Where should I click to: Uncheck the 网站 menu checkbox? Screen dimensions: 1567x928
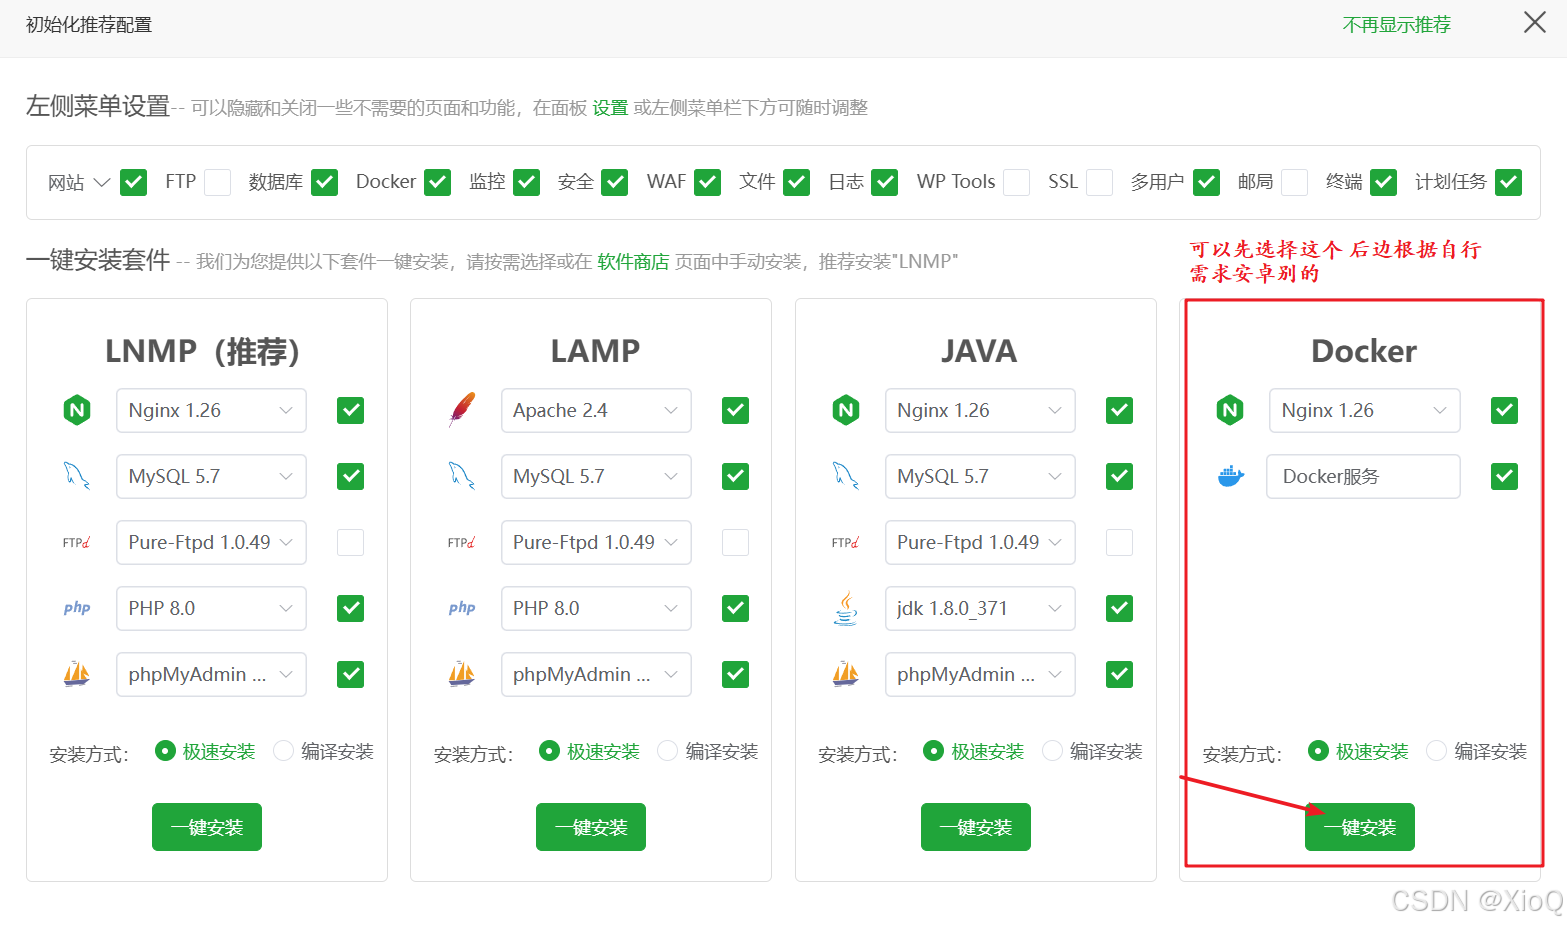point(133,182)
